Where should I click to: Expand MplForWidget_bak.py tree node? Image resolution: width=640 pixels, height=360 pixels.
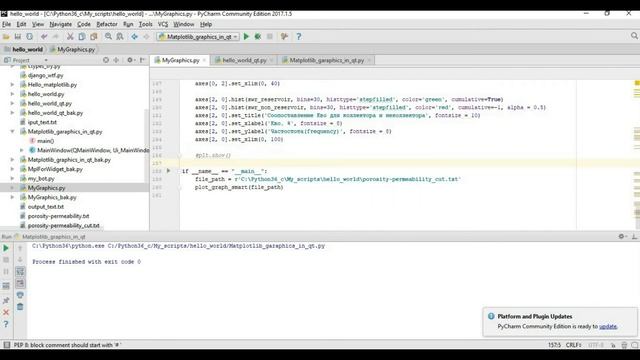tap(12, 169)
